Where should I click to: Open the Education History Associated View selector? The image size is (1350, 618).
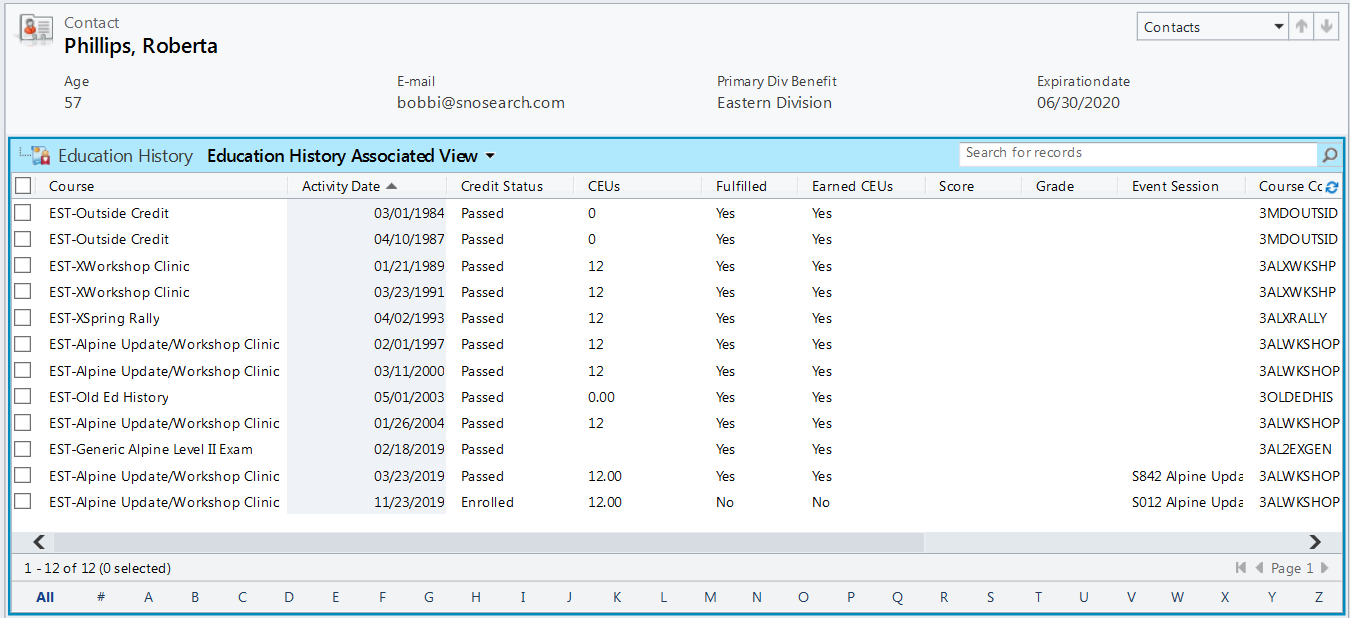click(351, 156)
